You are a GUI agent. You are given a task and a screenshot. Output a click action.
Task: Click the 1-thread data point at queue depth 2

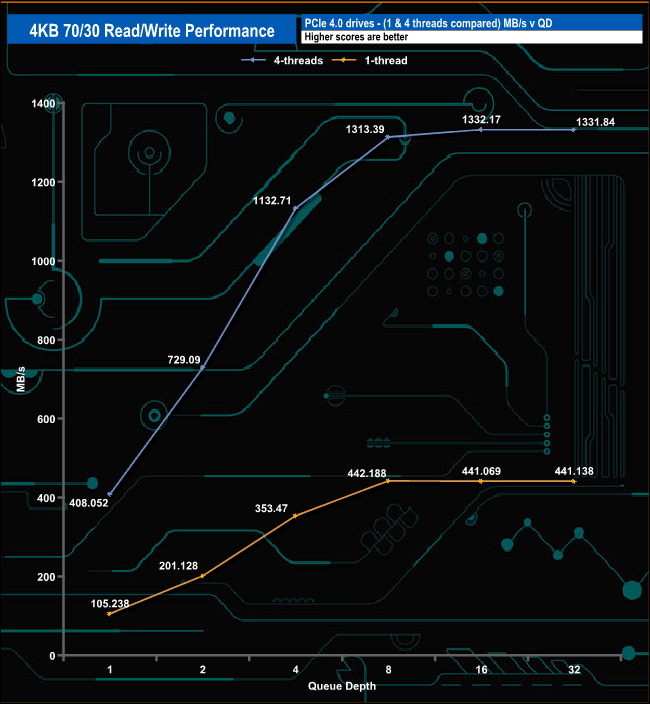(x=202, y=576)
